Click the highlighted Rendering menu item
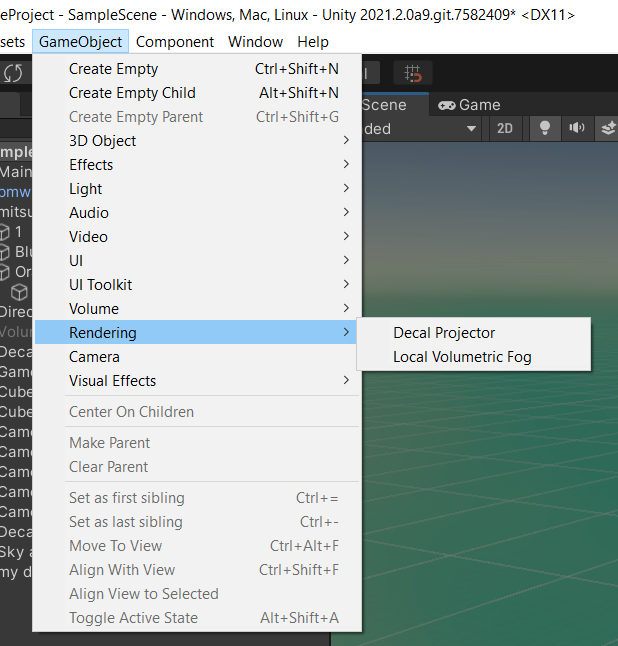618x646 pixels. 196,332
